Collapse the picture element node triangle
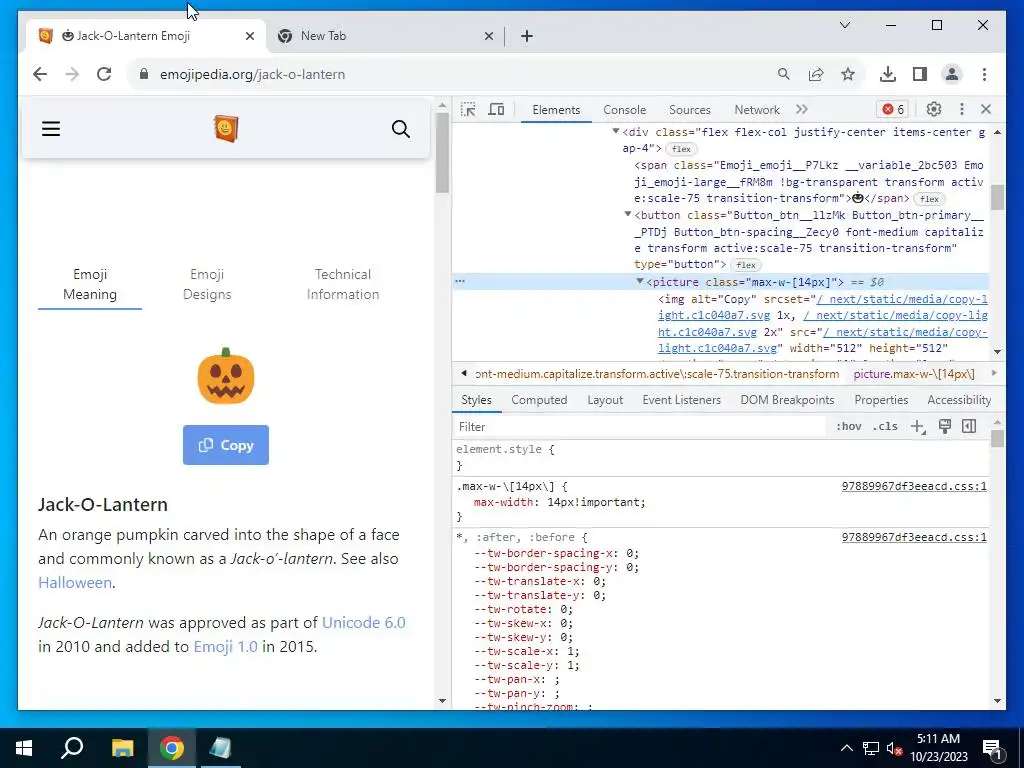Viewport: 1024px width, 768px height. tap(640, 281)
